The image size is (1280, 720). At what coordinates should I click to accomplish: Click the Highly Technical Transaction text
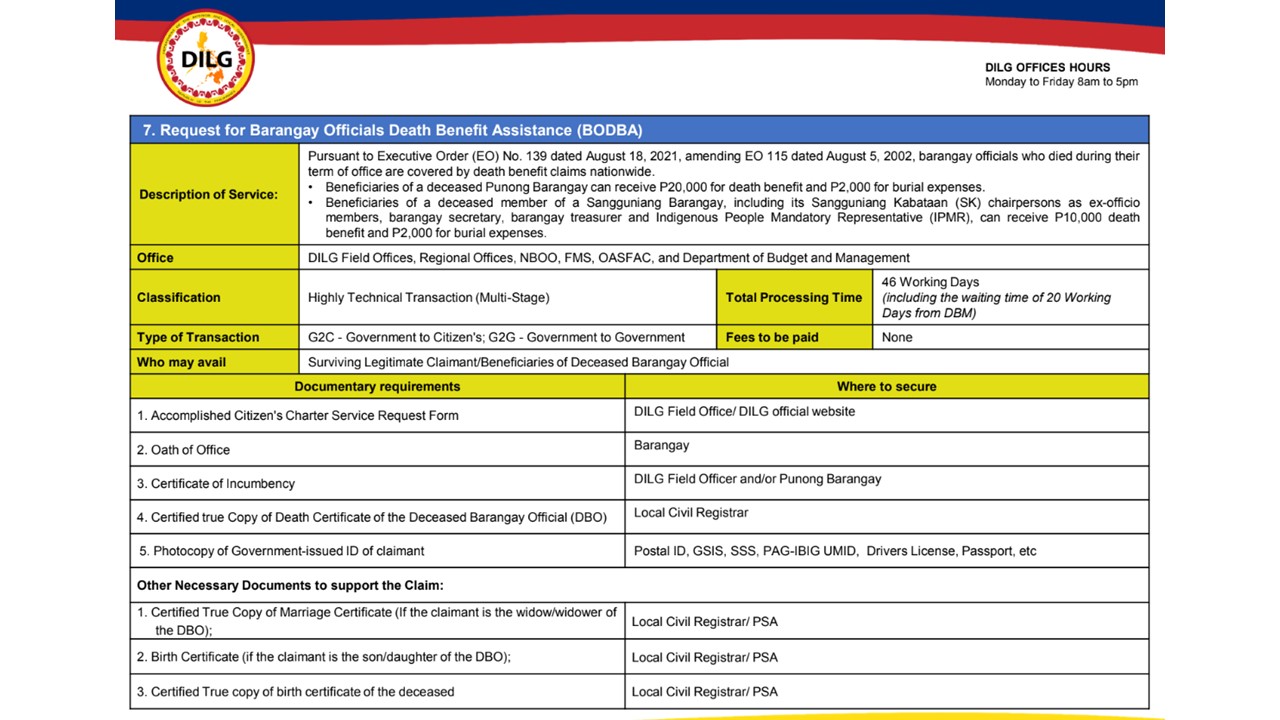428,297
